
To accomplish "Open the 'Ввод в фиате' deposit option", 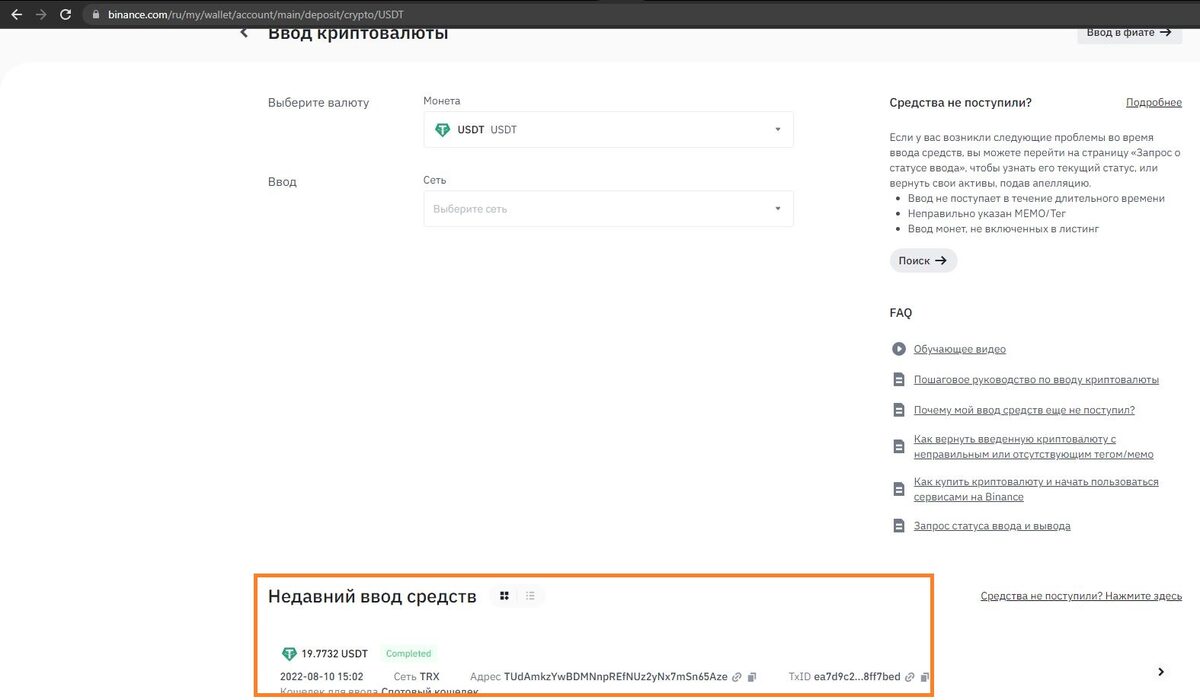I will point(1128,32).
